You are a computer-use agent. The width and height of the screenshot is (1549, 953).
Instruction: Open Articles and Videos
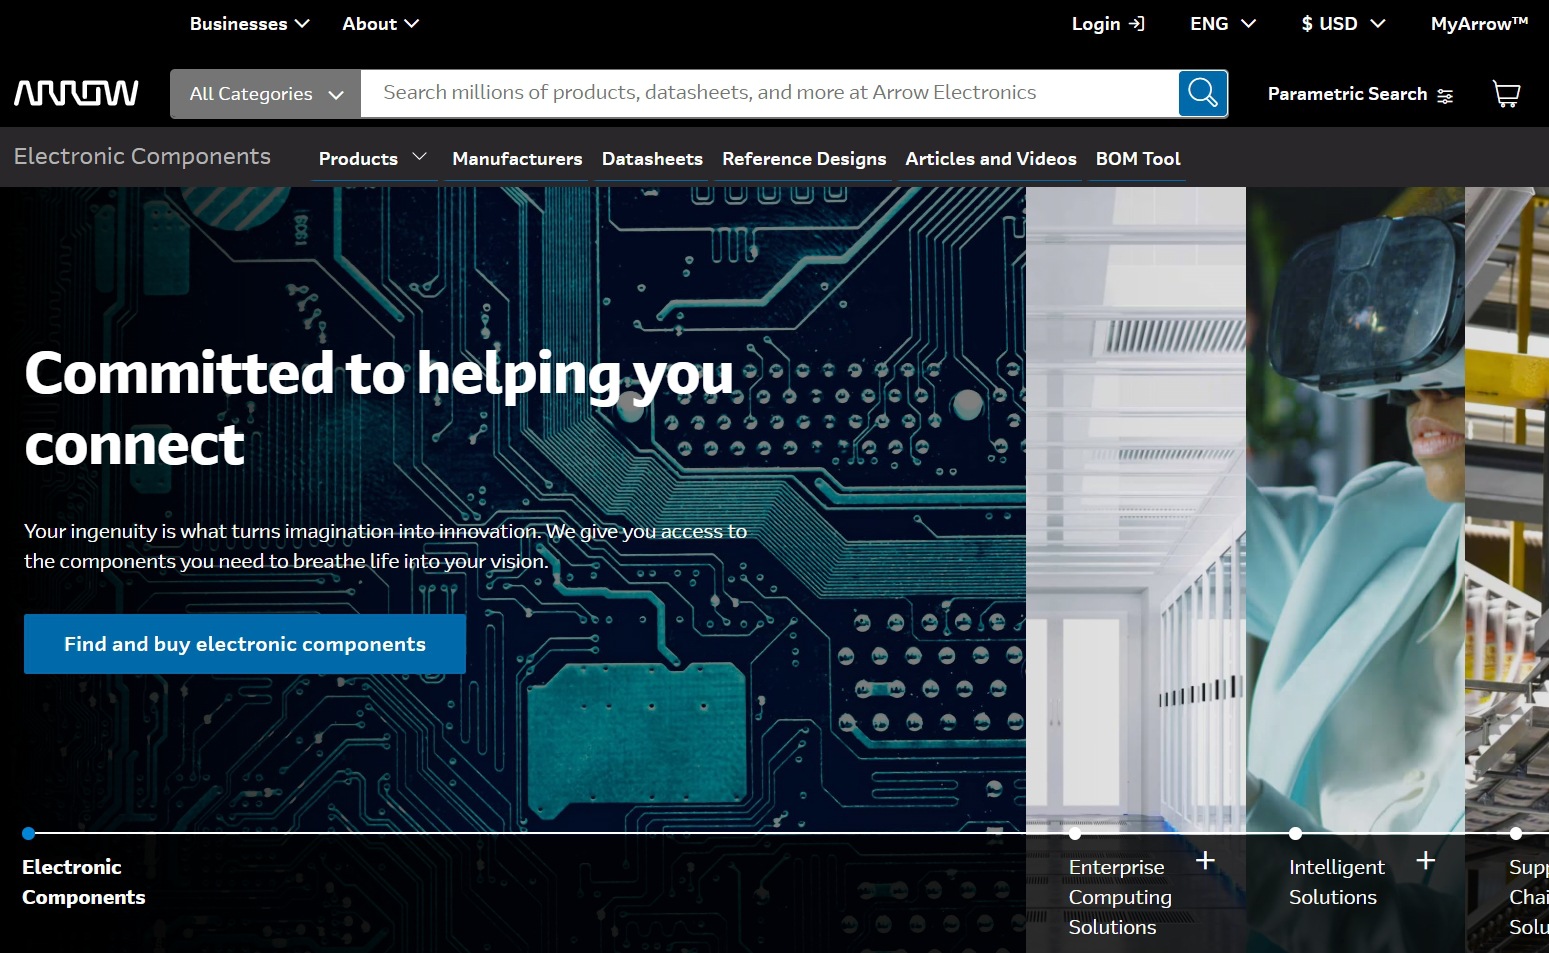pos(991,159)
